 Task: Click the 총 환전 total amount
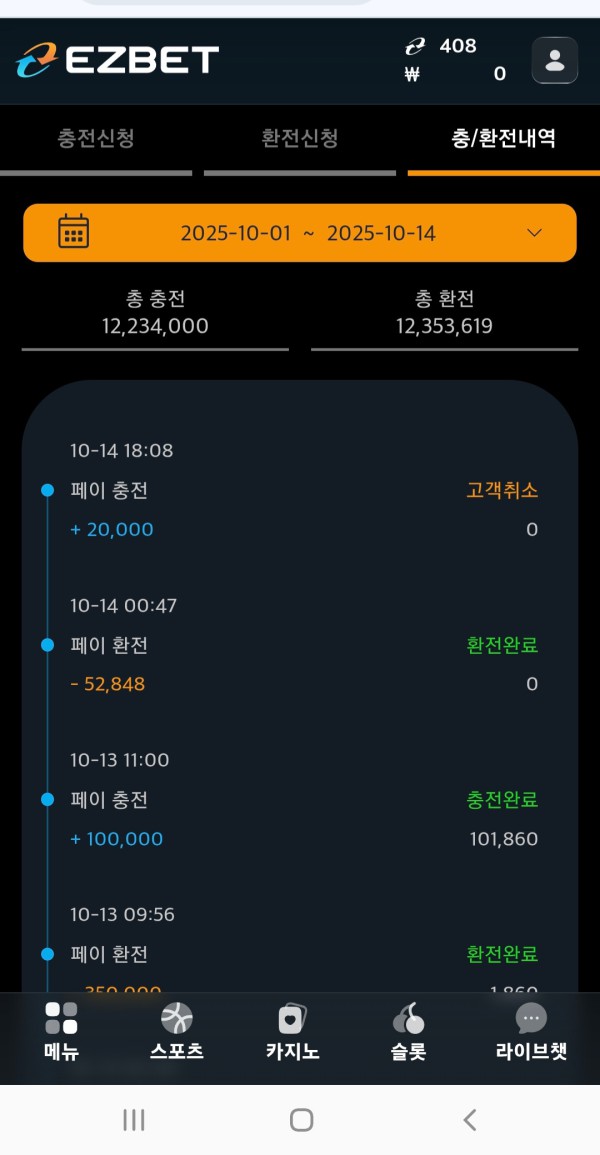pyautogui.click(x=444, y=326)
